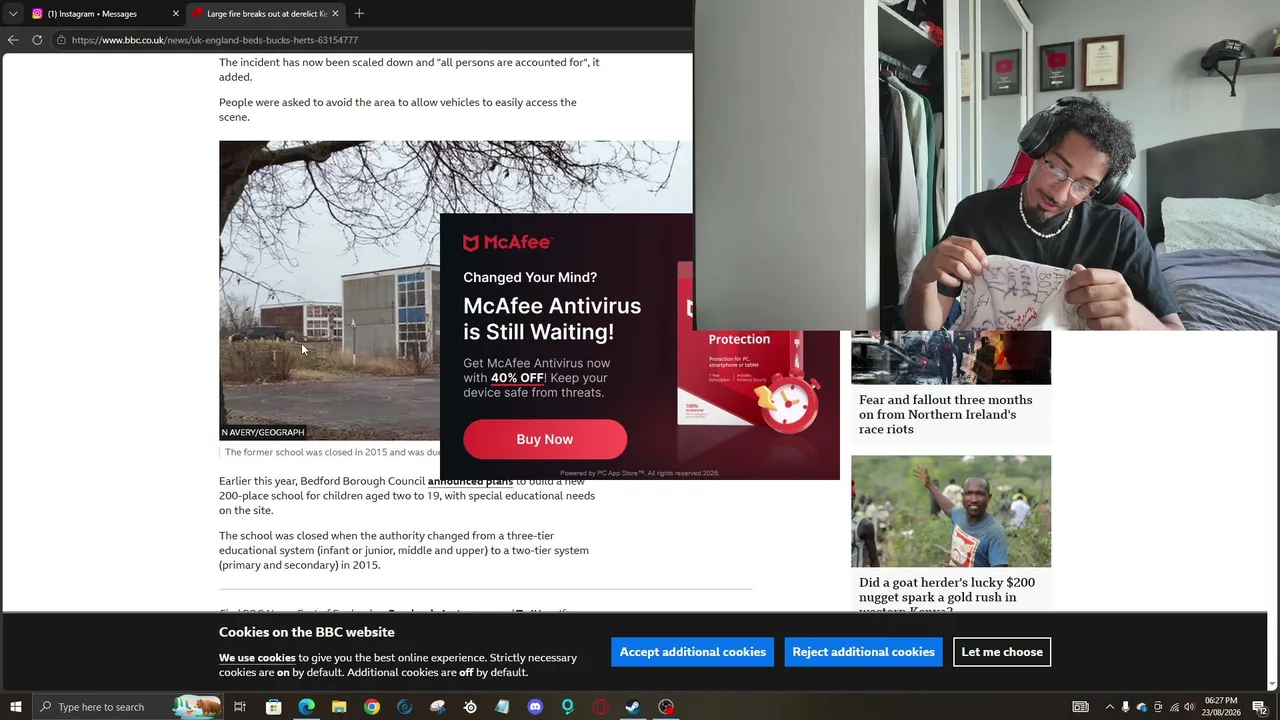Reload the BBC page

[37, 40]
